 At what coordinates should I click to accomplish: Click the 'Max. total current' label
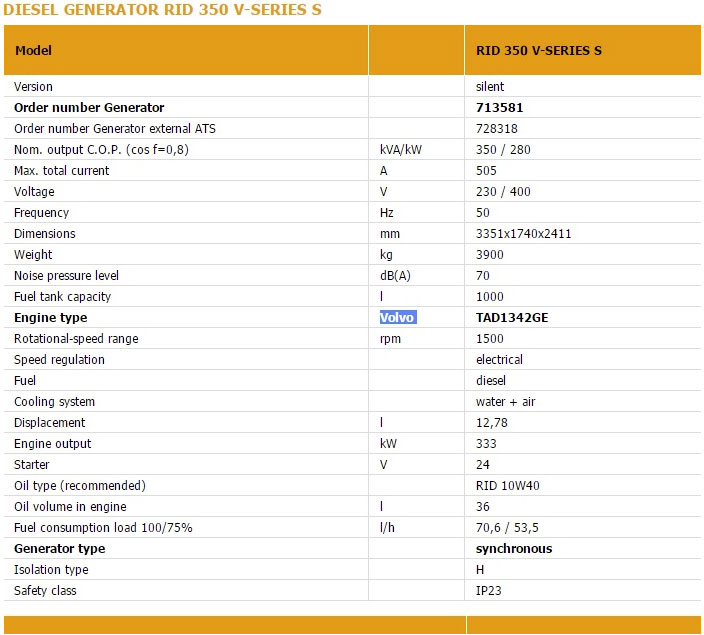tap(62, 171)
